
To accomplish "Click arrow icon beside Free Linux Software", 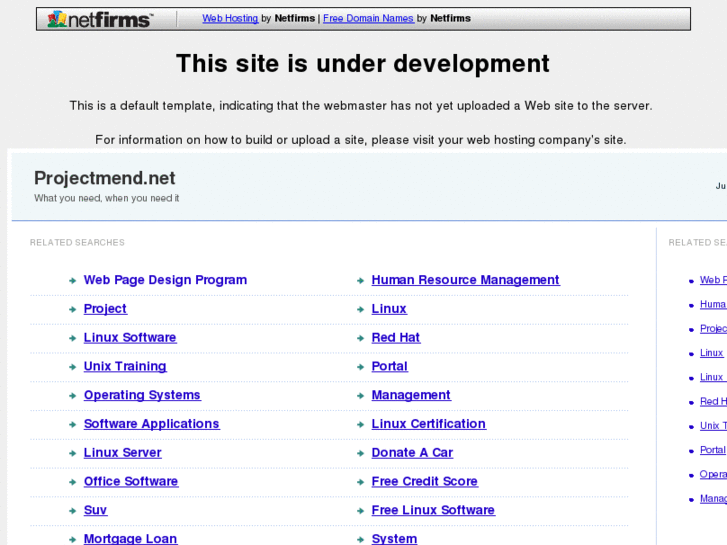I will pos(360,511).
